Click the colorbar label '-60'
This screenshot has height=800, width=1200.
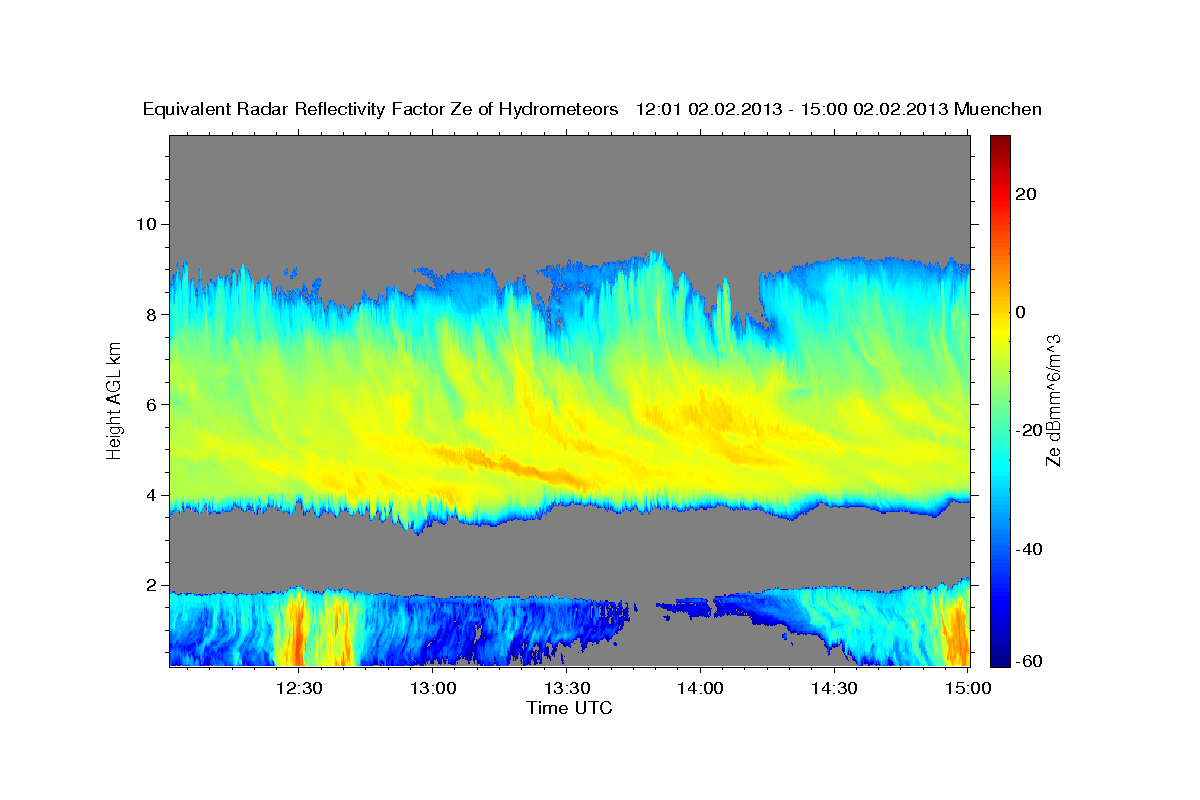click(1029, 660)
